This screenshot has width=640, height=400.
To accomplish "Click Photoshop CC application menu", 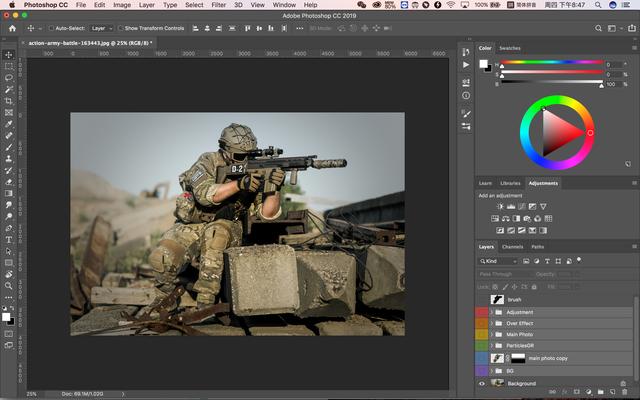I will [45, 5].
